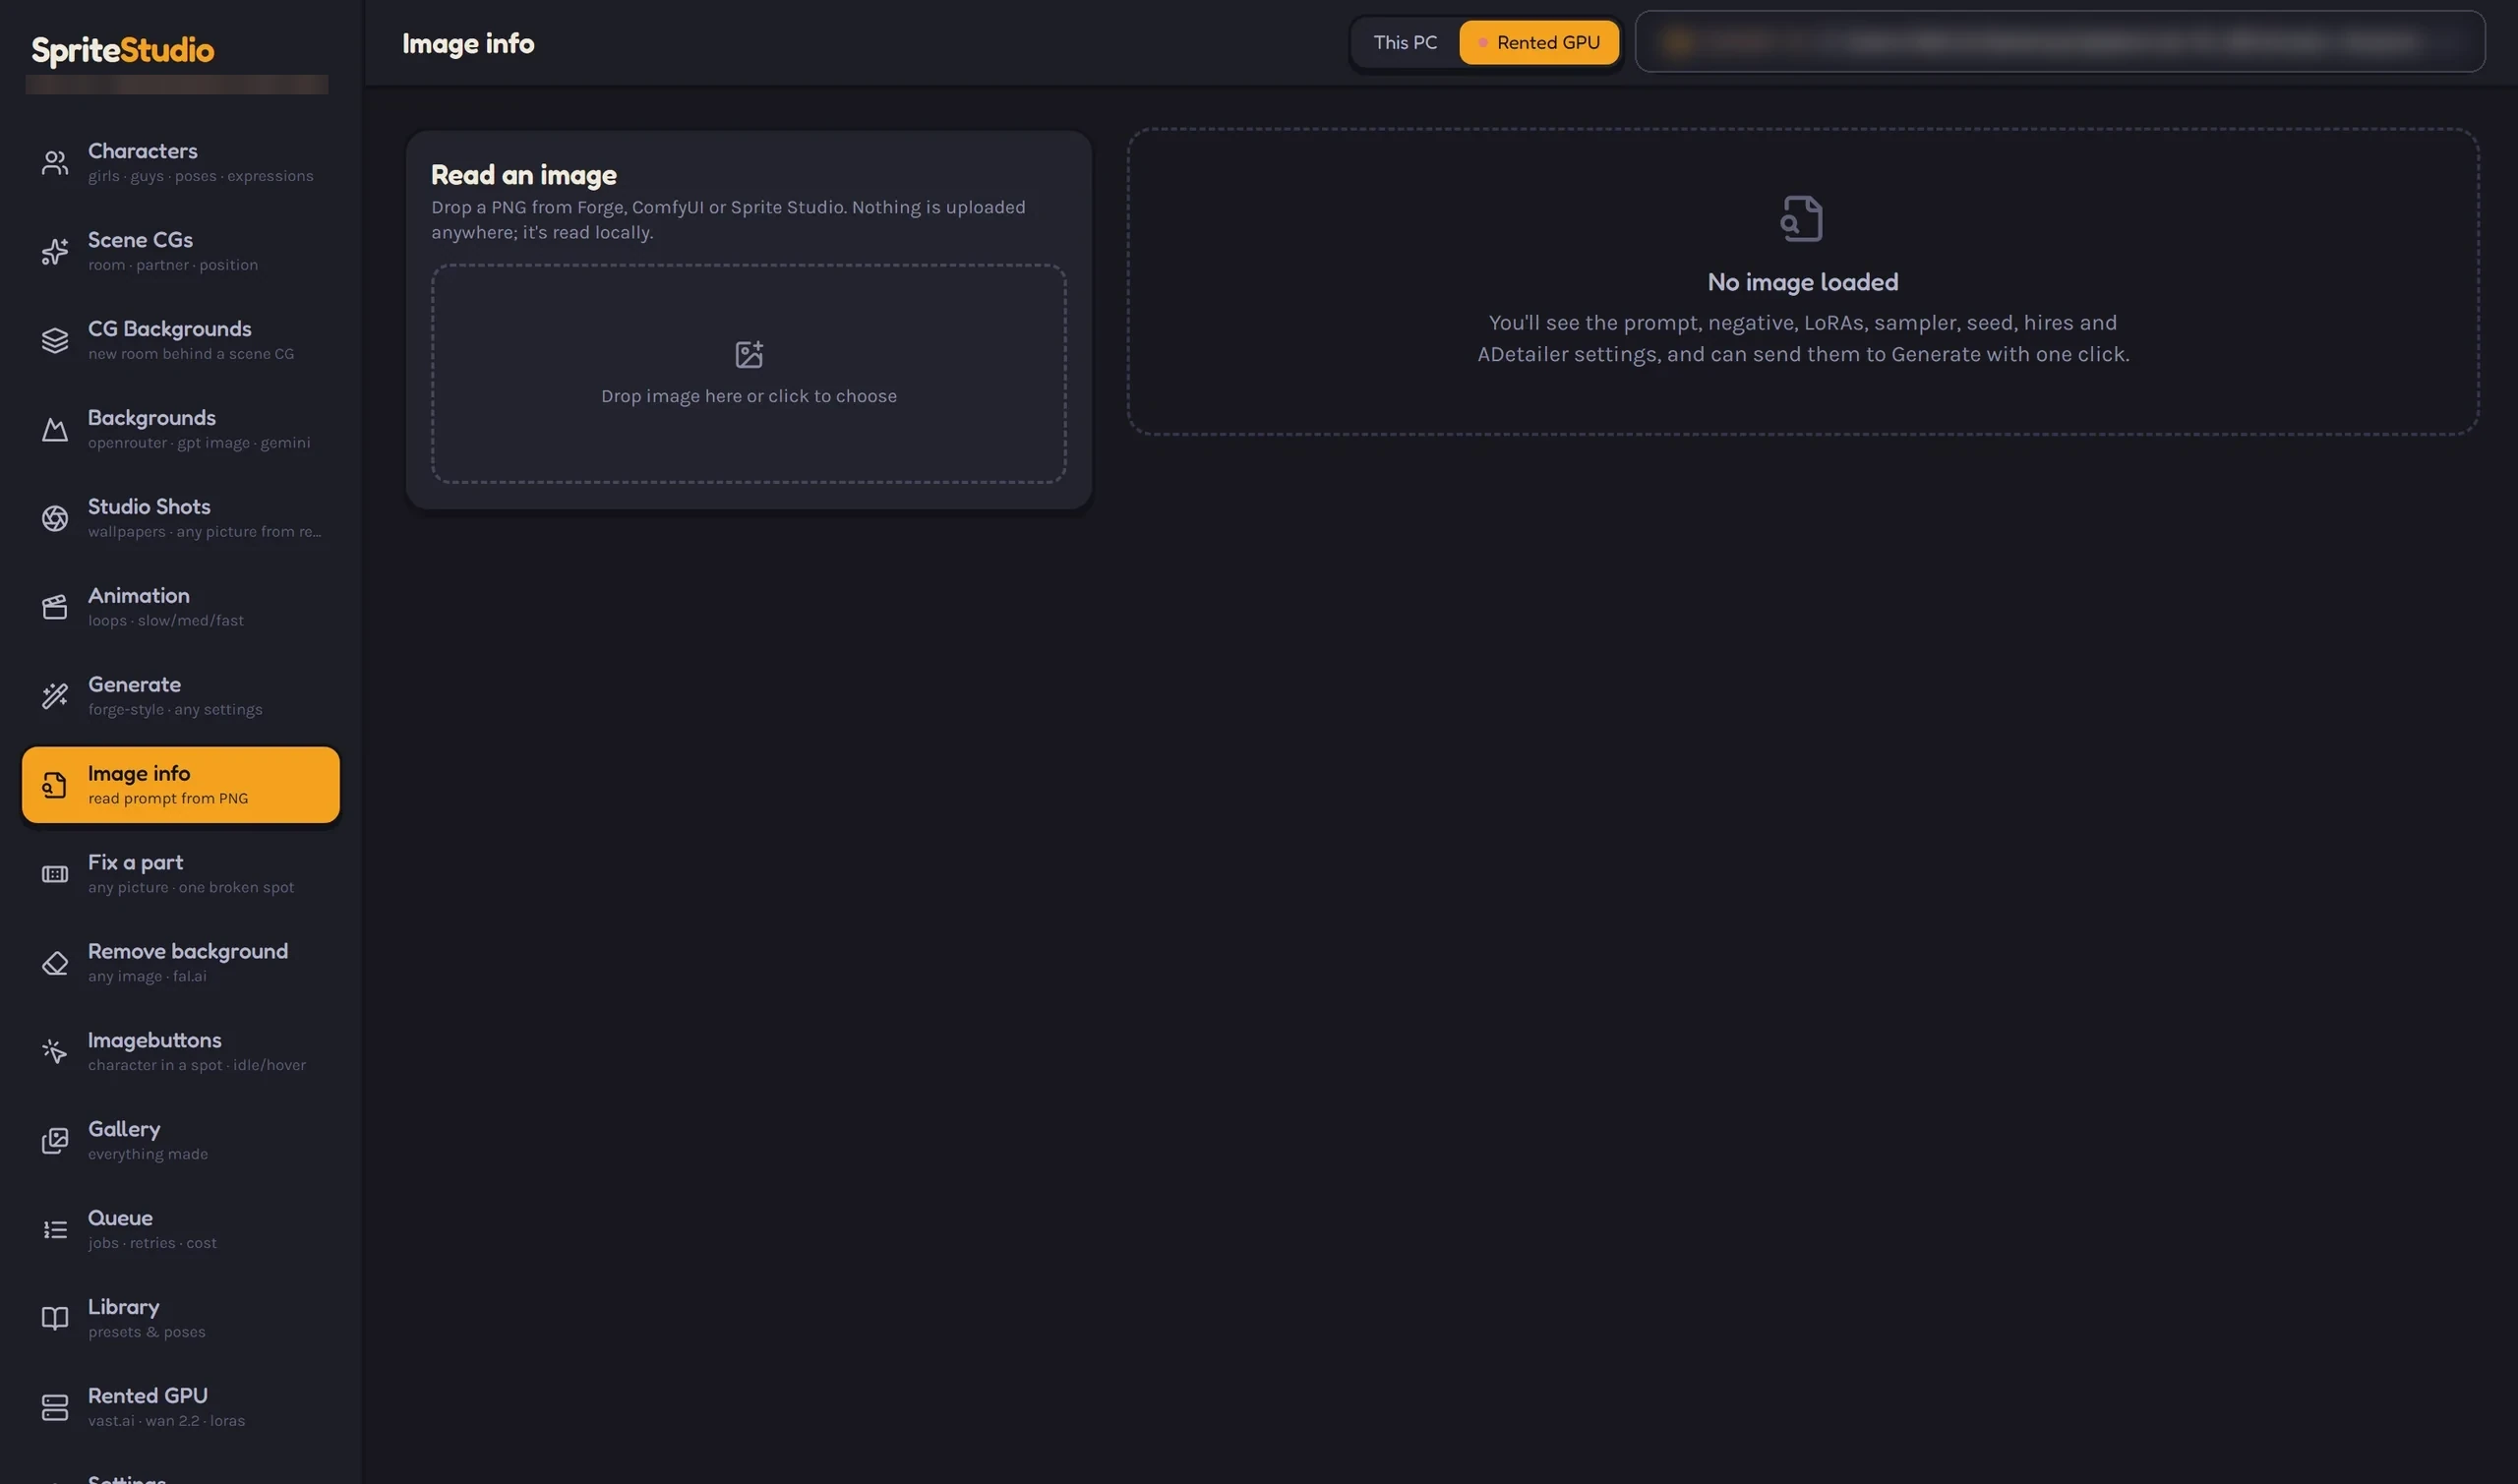Select the Generate magic wand icon
The height and width of the screenshot is (1484, 2518).
[x=55, y=696]
